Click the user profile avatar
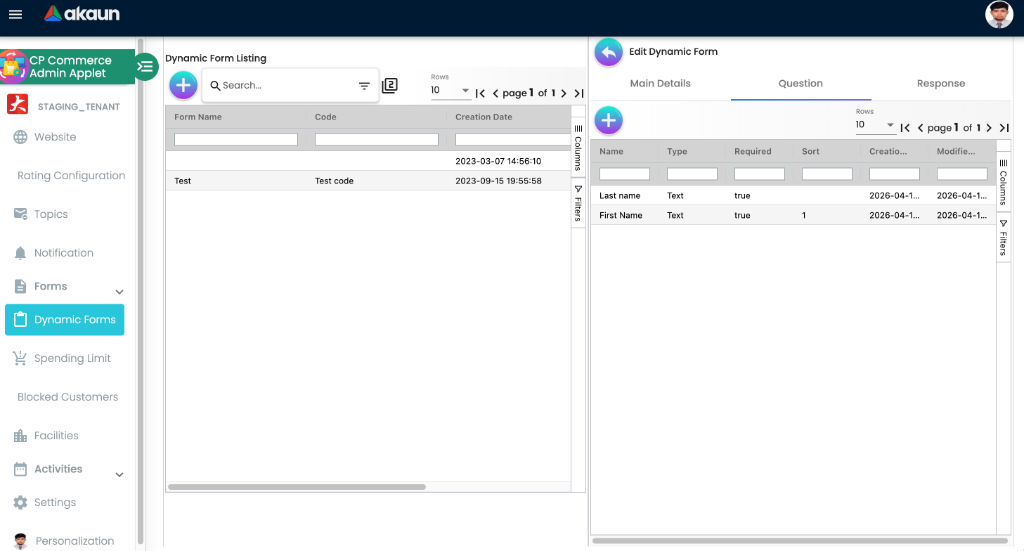1024x551 pixels. (998, 14)
